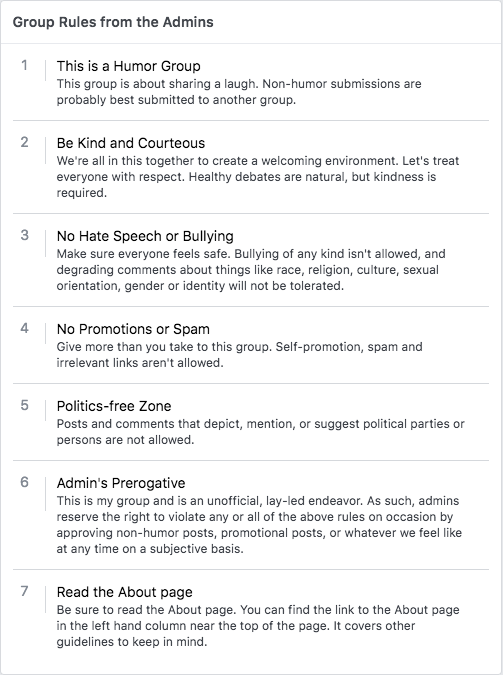This screenshot has width=503, height=675.
Task: Click text about link to About page
Action: [258, 626]
